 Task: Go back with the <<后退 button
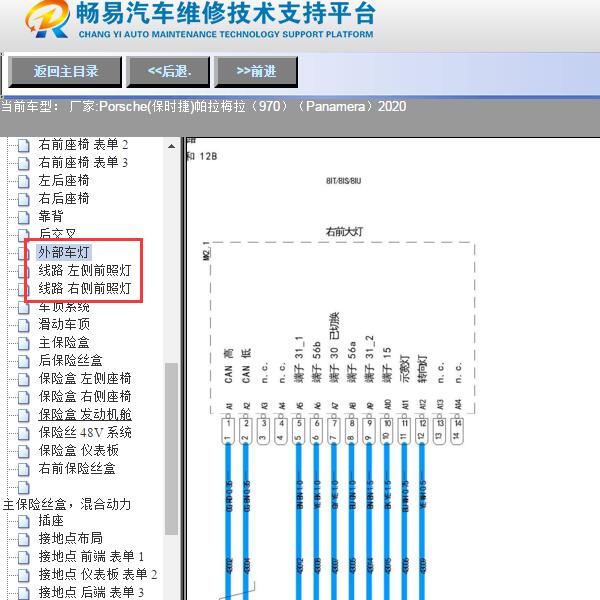click(168, 72)
